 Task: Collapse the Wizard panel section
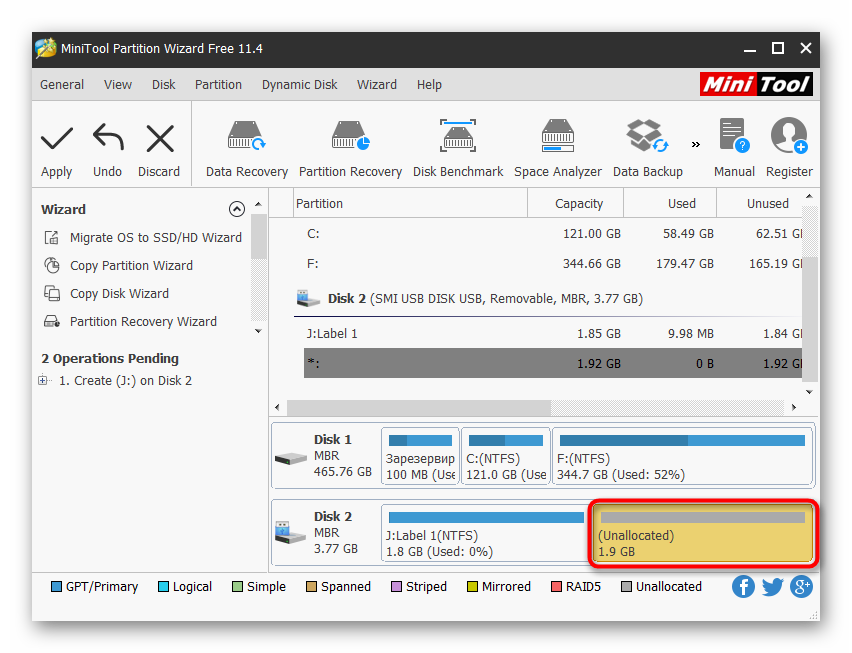tap(237, 209)
